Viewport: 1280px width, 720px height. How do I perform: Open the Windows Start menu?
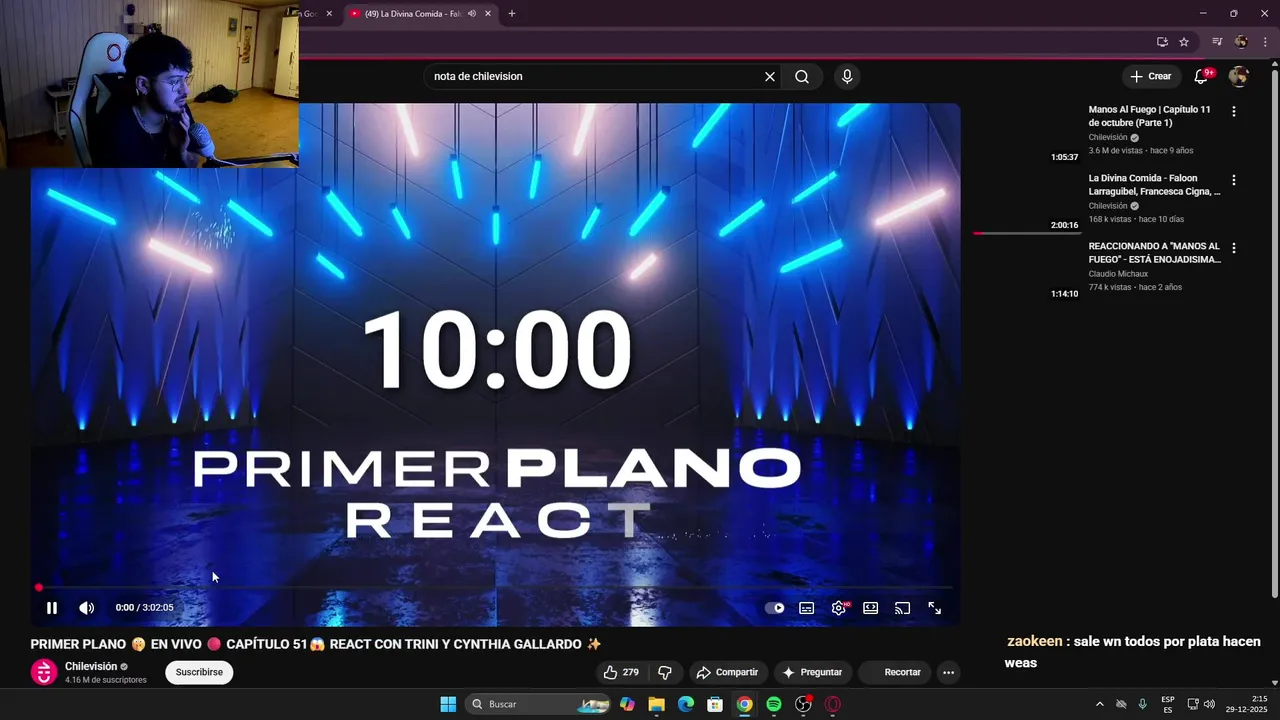[448, 704]
